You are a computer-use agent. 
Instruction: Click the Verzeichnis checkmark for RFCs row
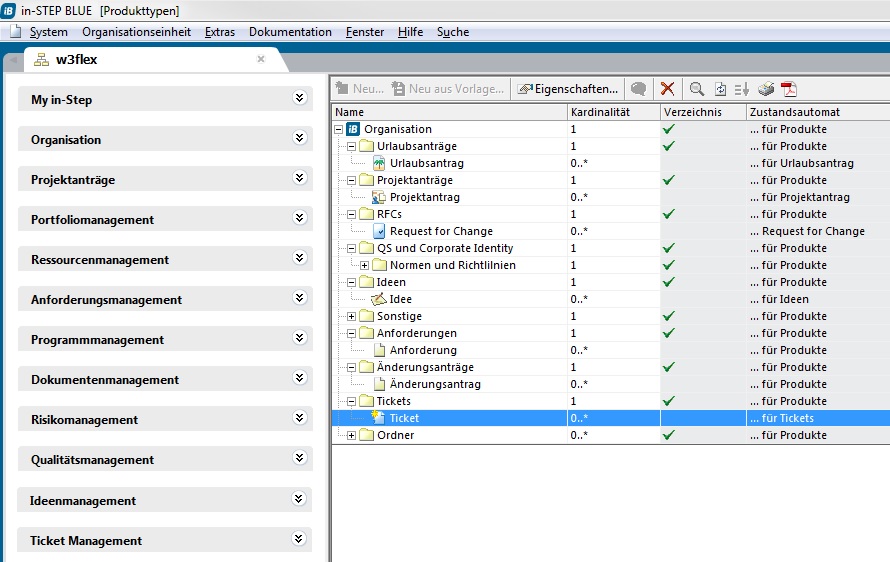pos(668,214)
